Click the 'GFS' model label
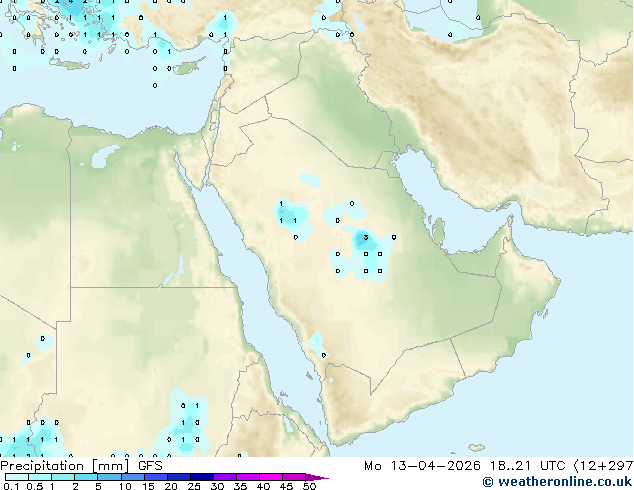 [150, 466]
